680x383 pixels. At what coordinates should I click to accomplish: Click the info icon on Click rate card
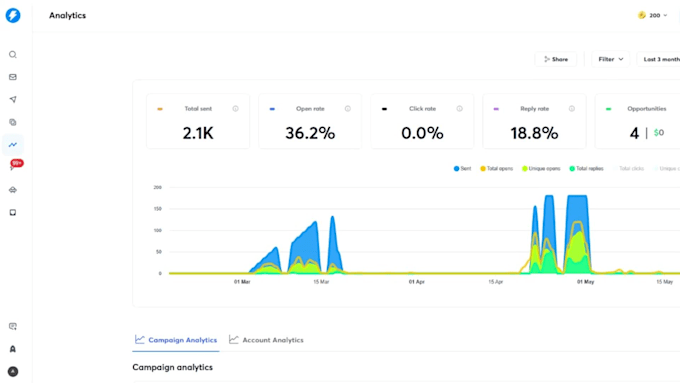pos(460,109)
